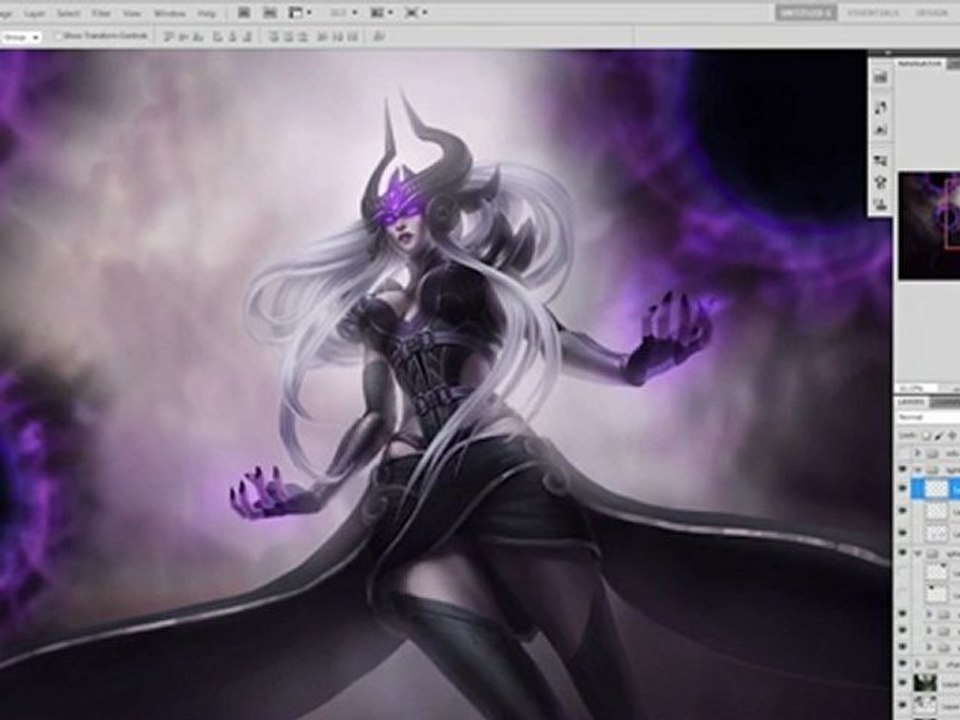Image resolution: width=960 pixels, height=720 pixels.
Task: Open the topmost collapsed panel dock icon
Action: [x=880, y=77]
